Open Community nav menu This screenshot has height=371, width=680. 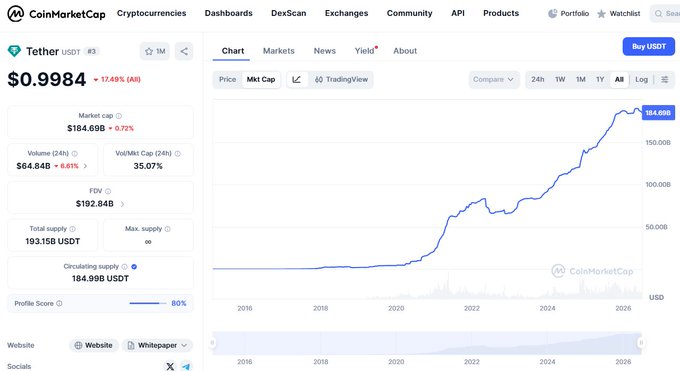[409, 13]
